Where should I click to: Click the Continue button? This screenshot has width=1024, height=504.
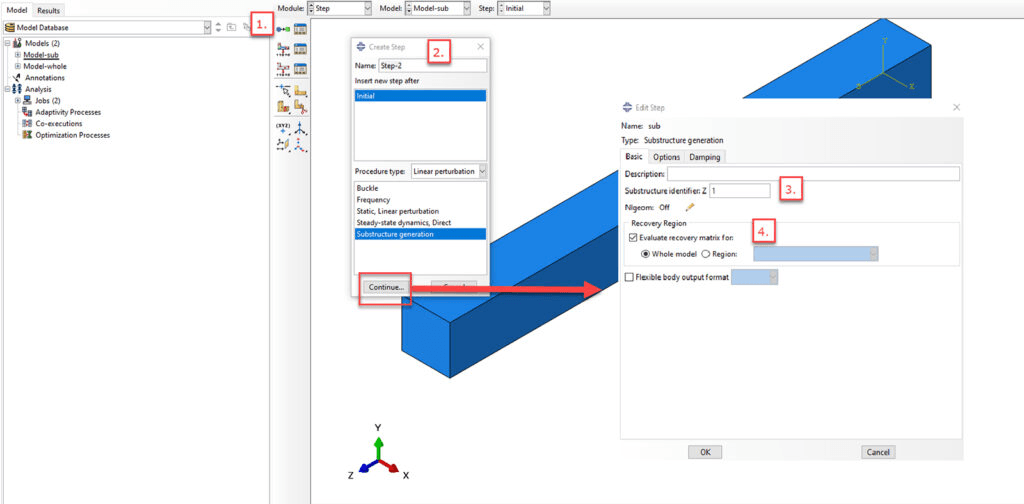[386, 287]
